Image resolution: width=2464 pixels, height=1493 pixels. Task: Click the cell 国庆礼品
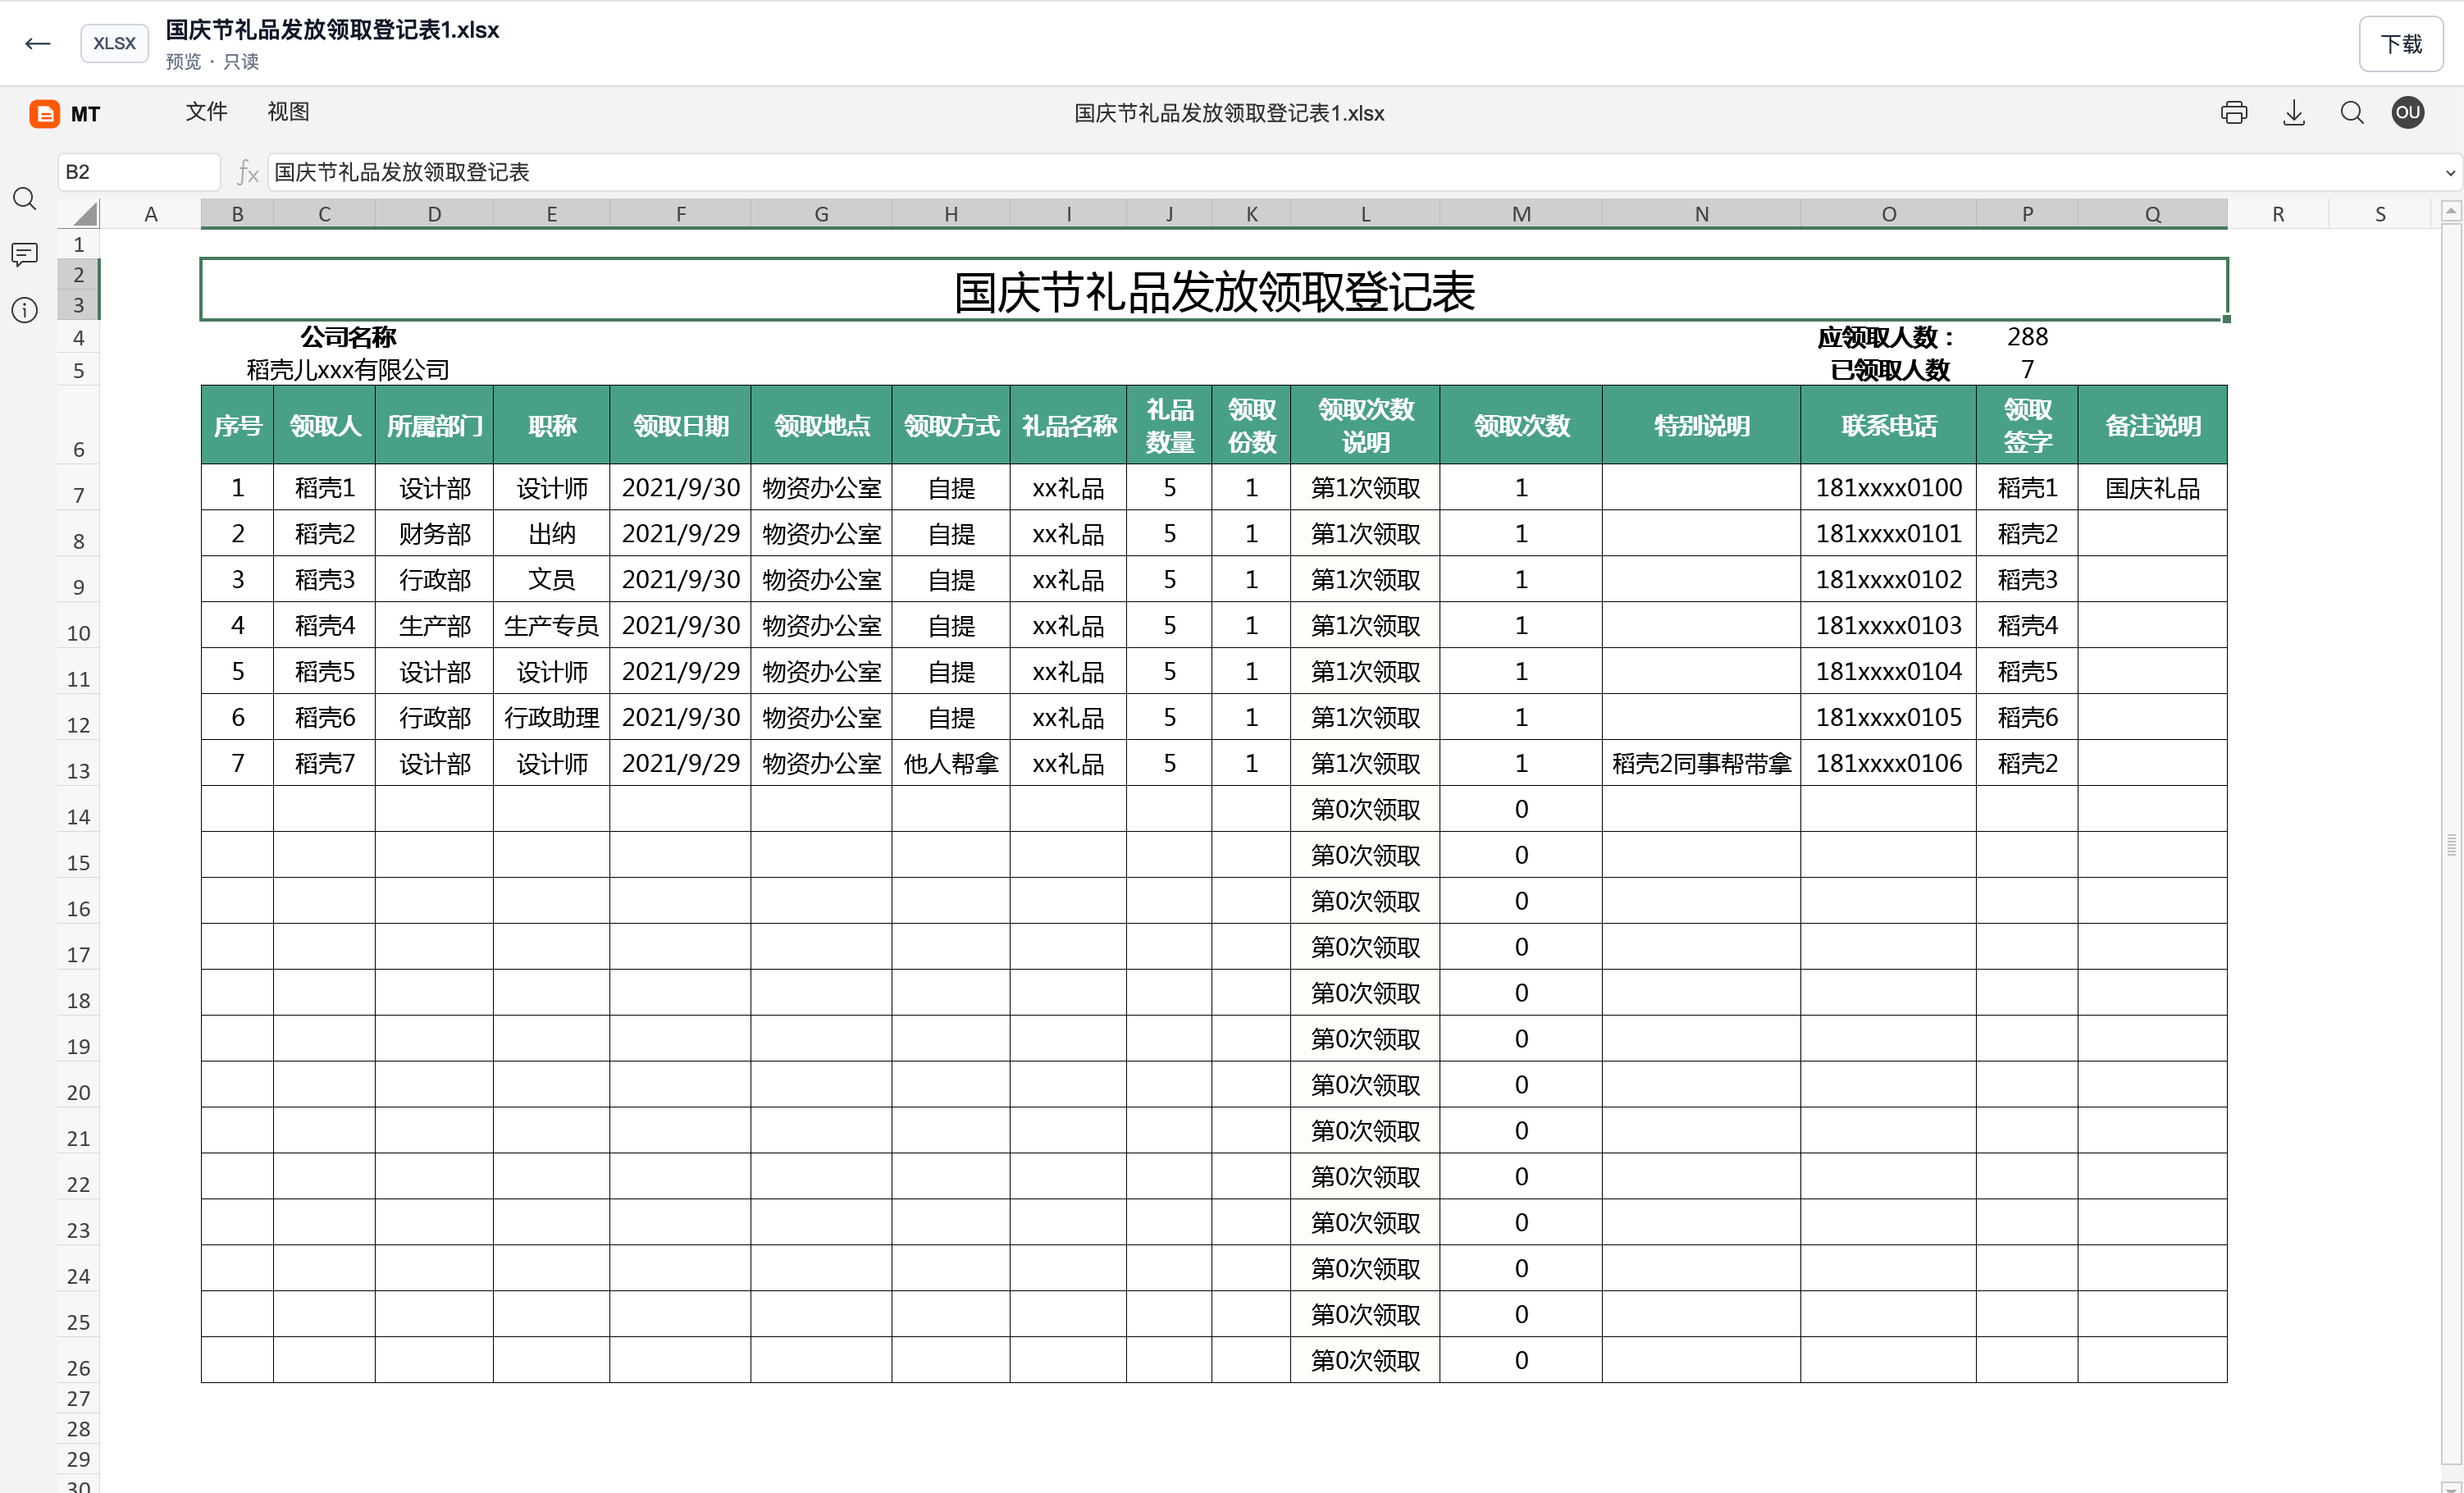coord(2152,488)
